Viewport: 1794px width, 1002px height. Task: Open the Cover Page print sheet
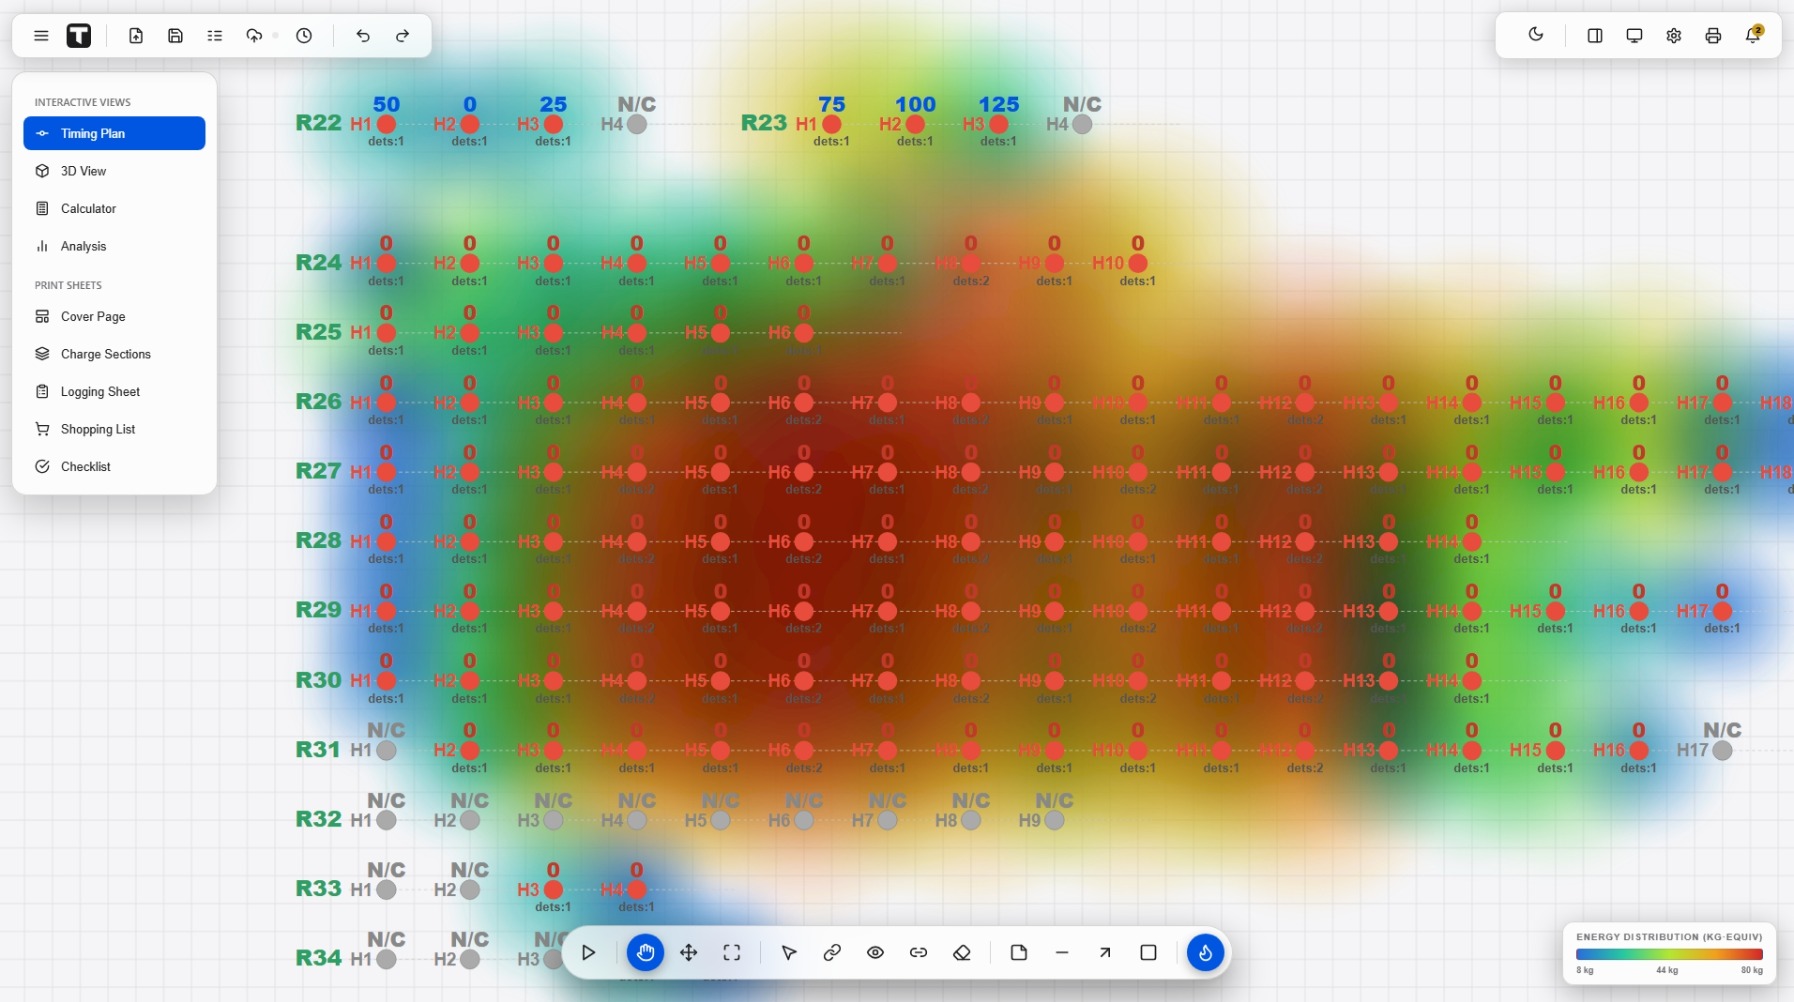coord(114,317)
